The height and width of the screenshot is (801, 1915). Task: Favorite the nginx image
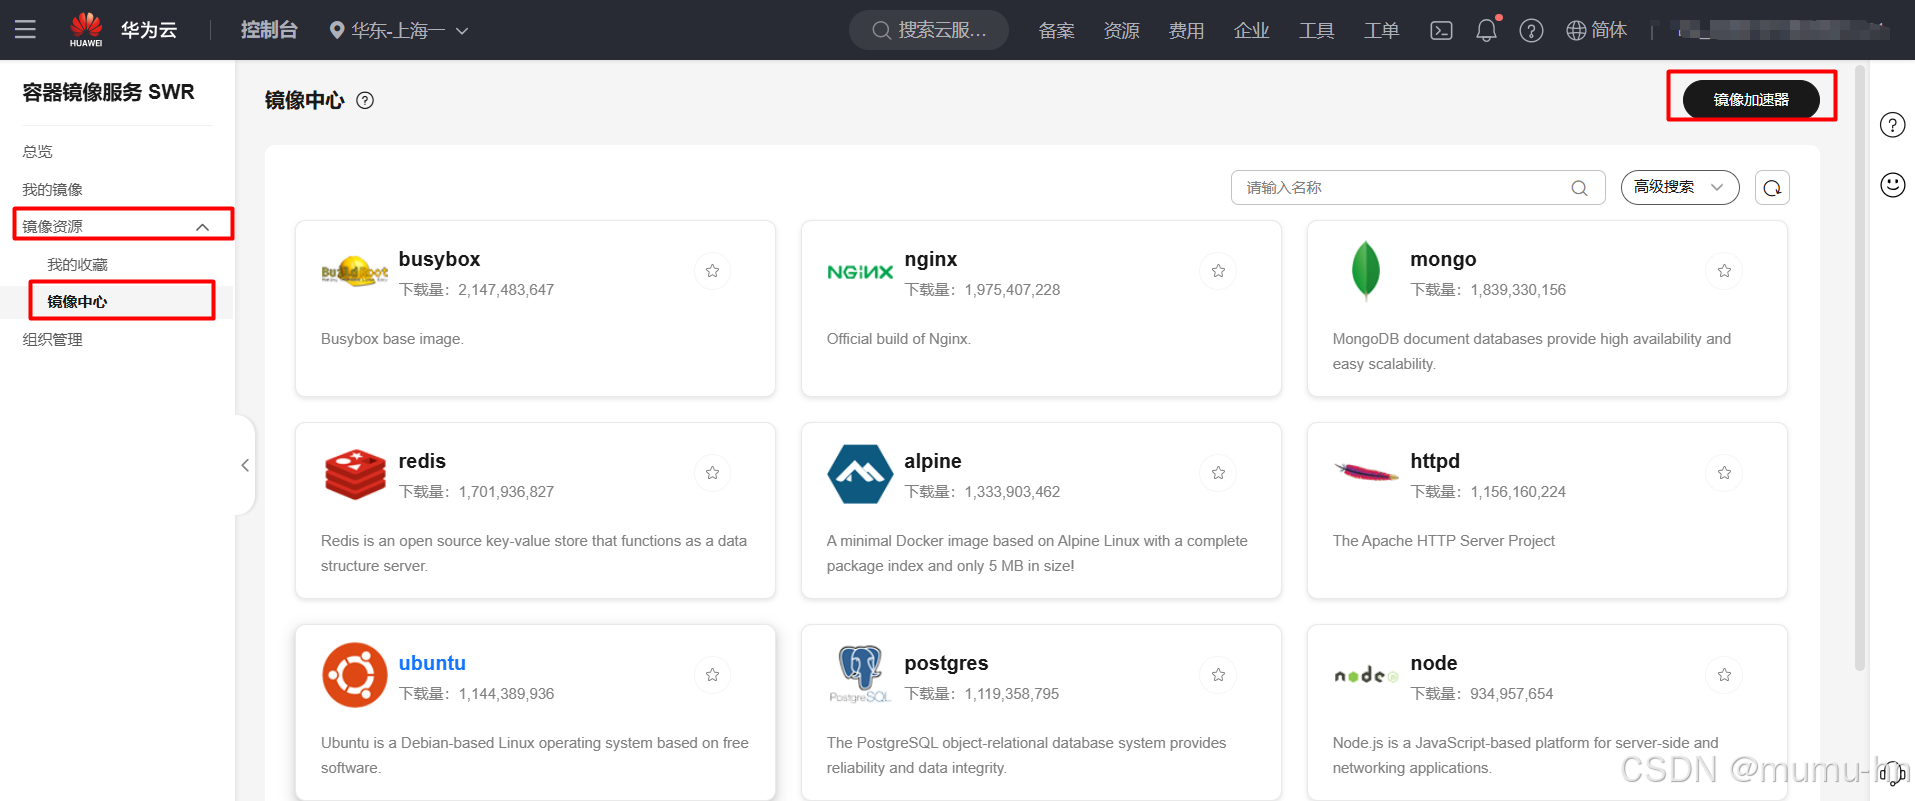pos(1218,271)
